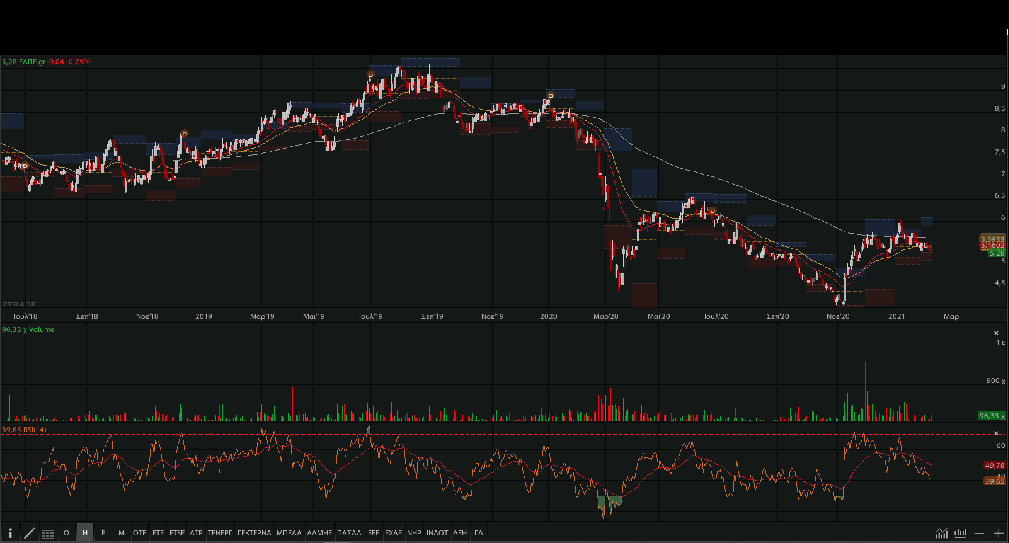Viewport: 1009px width, 543px height.
Task: Open the indicators line-chart icon at bottom right
Action: click(x=942, y=533)
